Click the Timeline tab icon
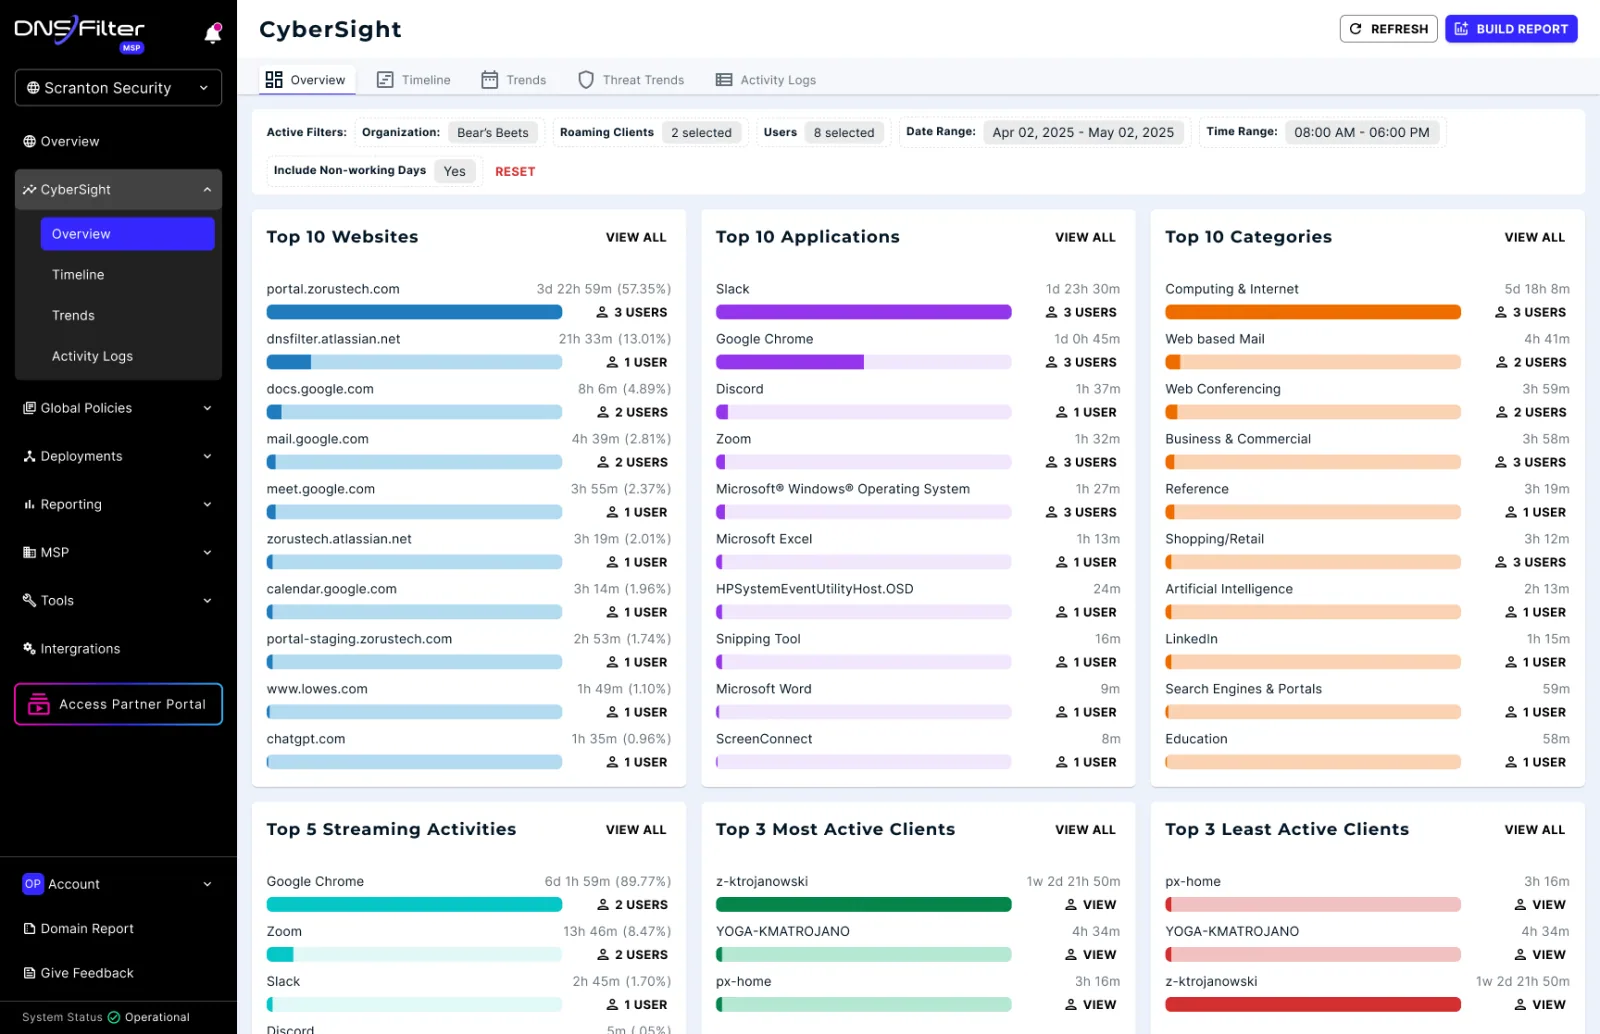The width and height of the screenshot is (1600, 1034). click(x=385, y=80)
